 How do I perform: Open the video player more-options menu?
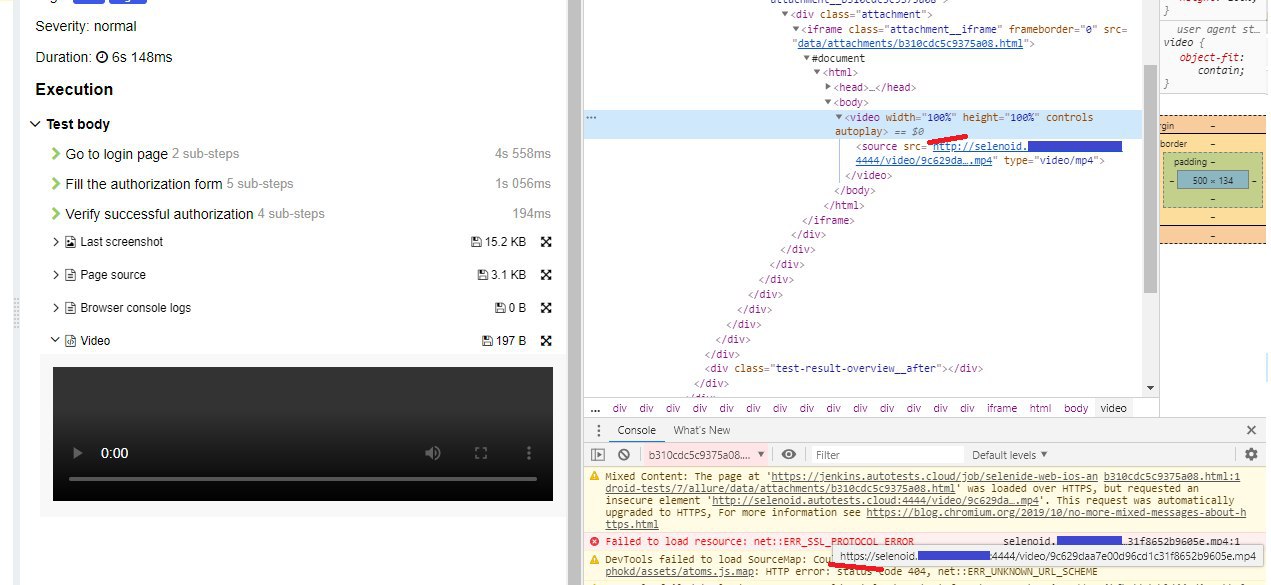529,453
